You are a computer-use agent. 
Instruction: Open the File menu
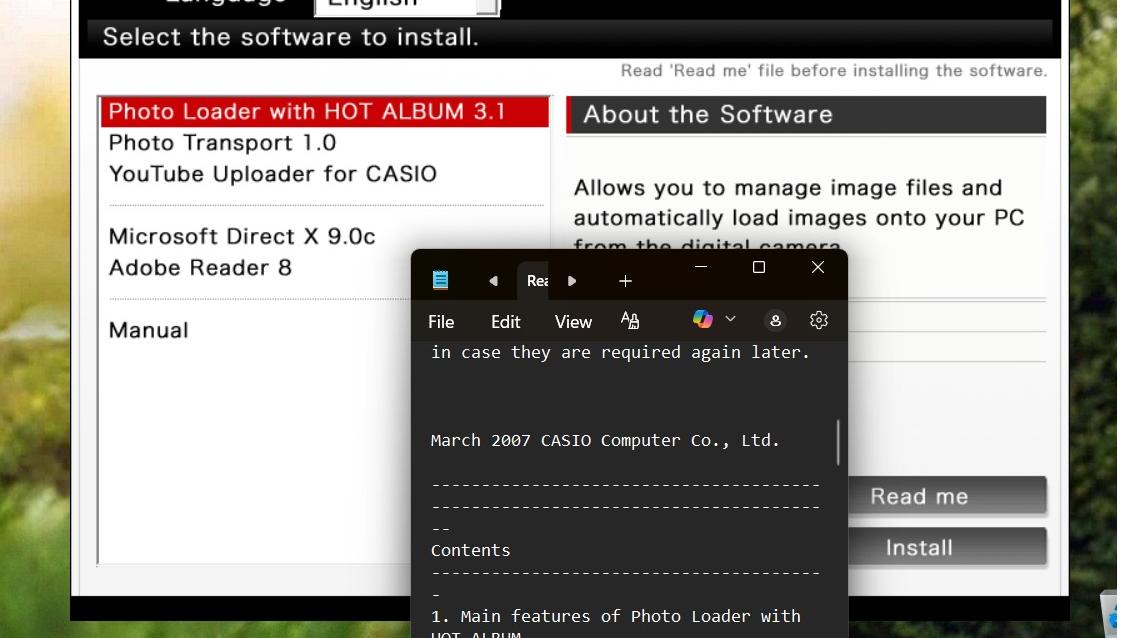441,321
